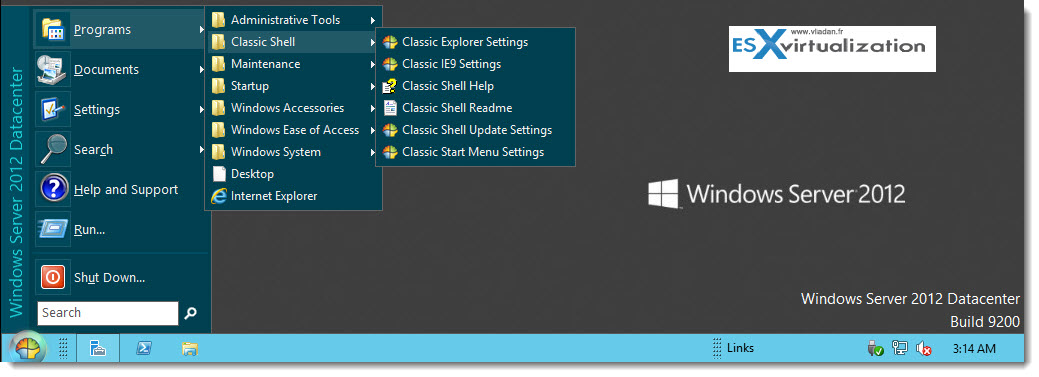
Task: Expand the Windows System submenu arrow
Action: coord(373,152)
